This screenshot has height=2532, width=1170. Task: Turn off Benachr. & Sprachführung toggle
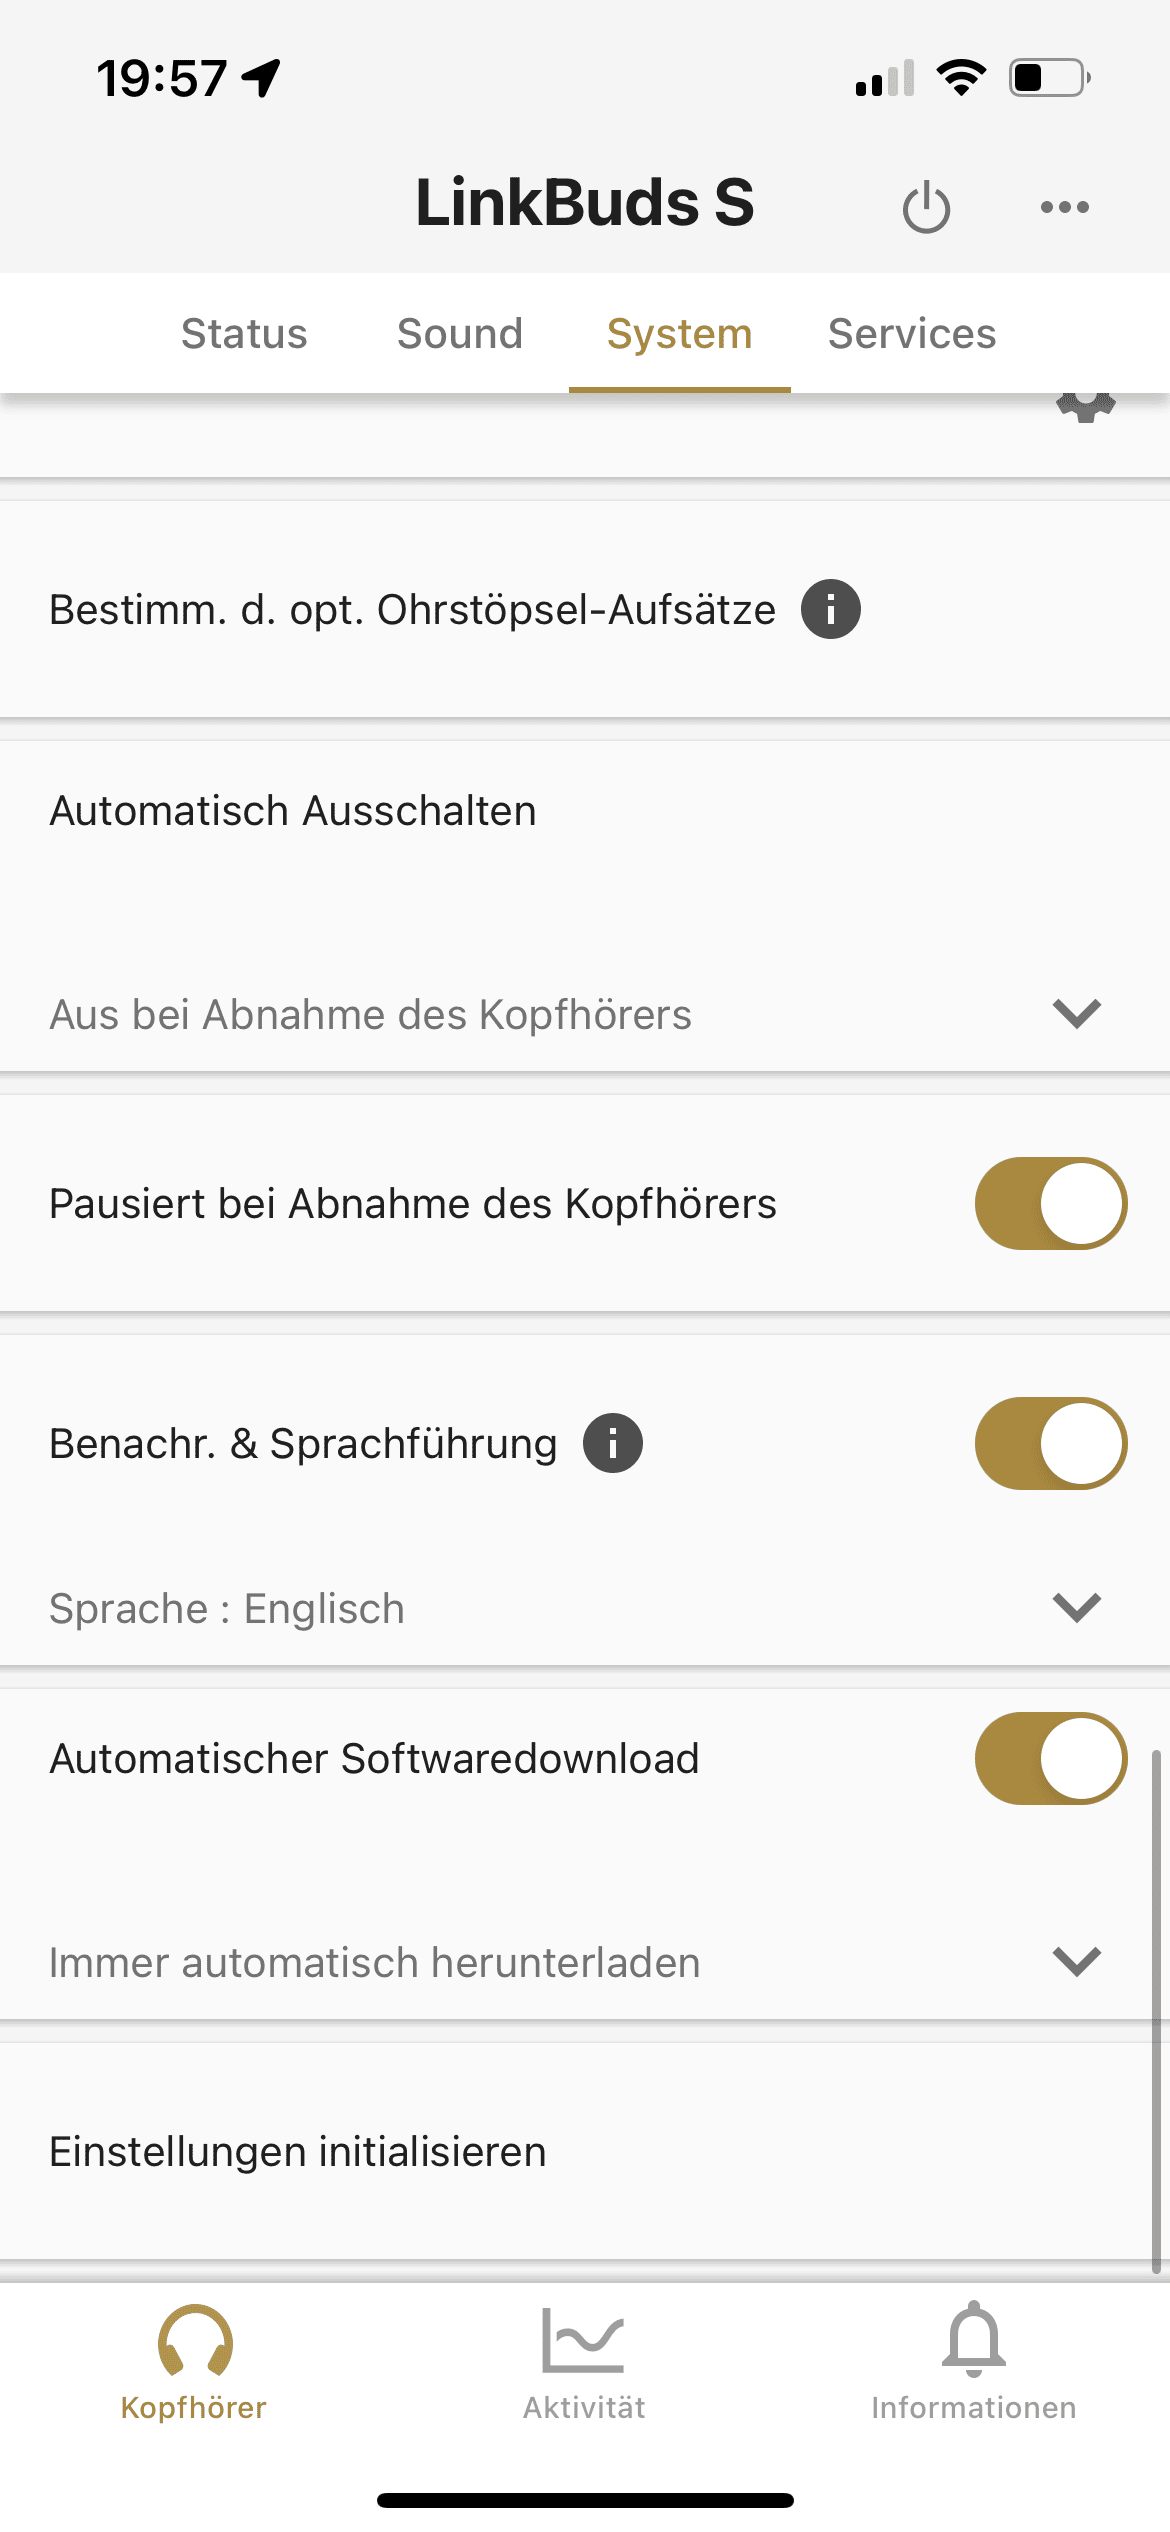pyautogui.click(x=1050, y=1443)
